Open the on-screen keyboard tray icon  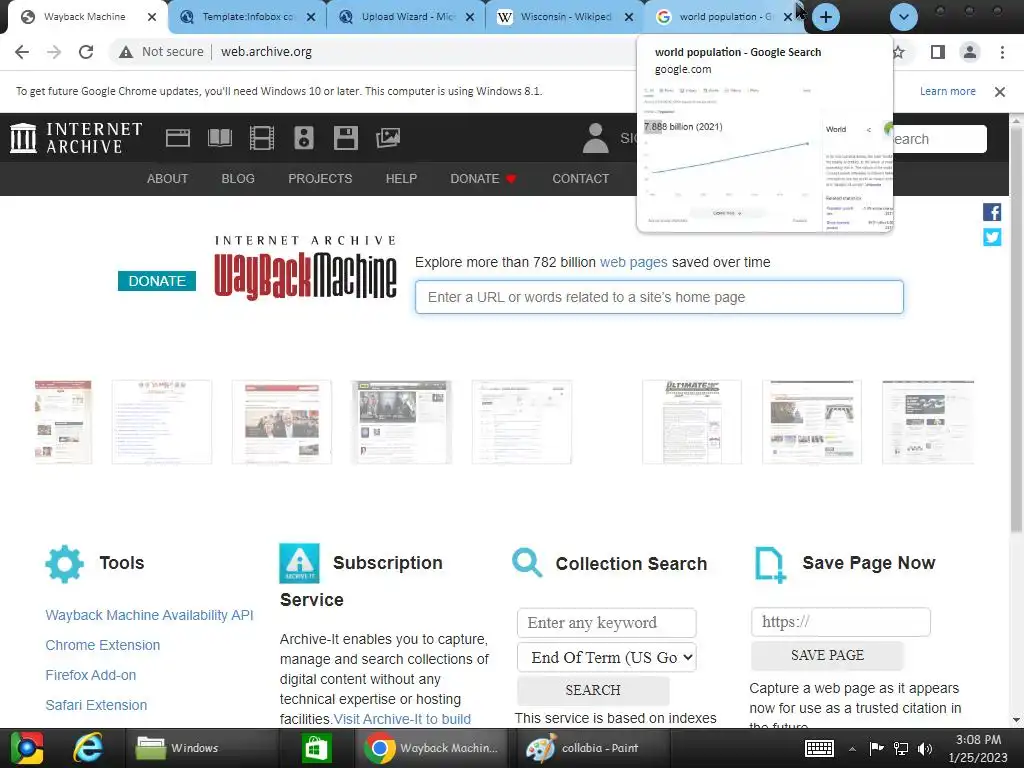coord(819,748)
